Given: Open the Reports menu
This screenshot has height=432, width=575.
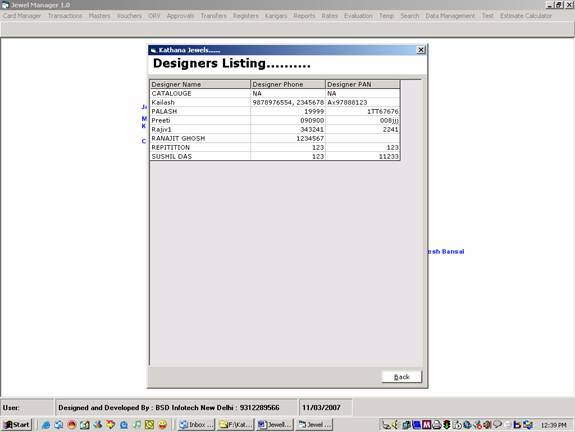Looking at the screenshot, I should click(304, 16).
